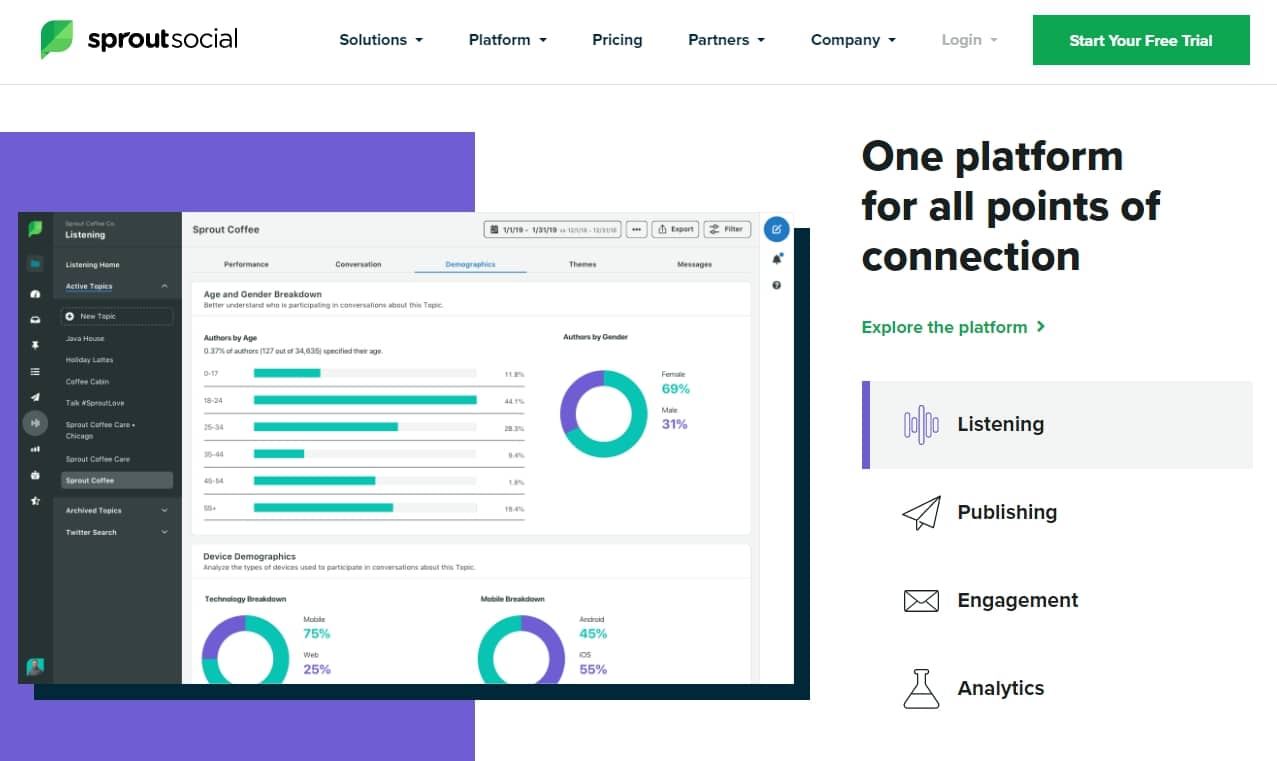
Task: Click the Mobile Breakdown donut chart
Action: (x=522, y=649)
